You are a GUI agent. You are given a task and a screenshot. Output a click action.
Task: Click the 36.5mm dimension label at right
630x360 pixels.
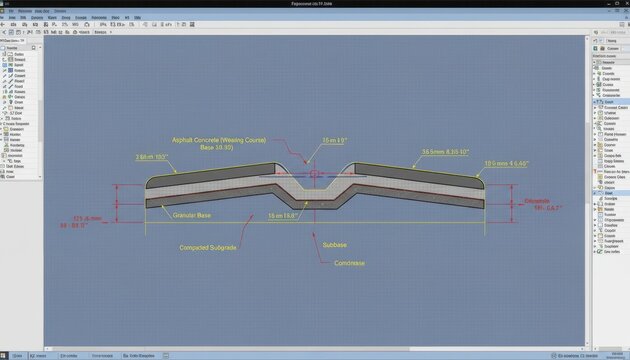445,152
